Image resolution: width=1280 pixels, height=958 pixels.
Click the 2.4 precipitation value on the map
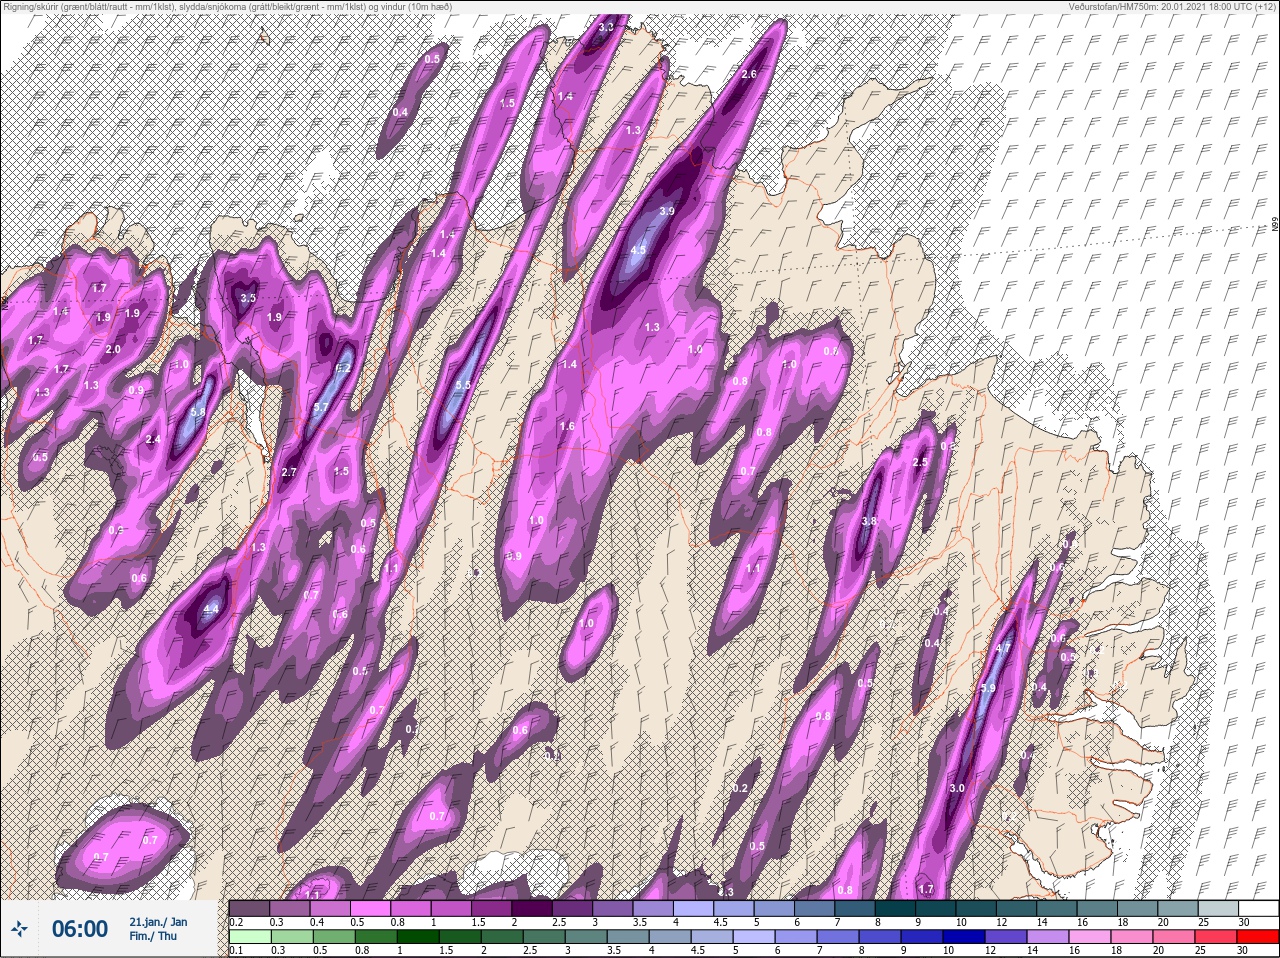tap(153, 439)
